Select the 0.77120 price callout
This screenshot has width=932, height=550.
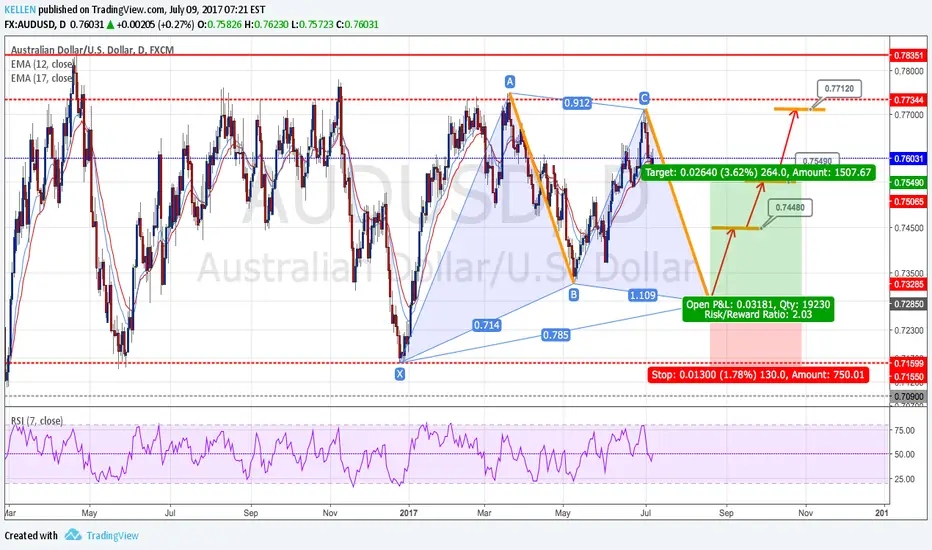(x=839, y=89)
